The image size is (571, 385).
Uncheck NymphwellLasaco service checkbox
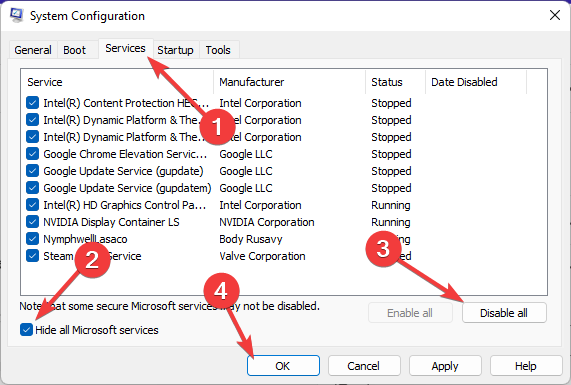(32, 239)
